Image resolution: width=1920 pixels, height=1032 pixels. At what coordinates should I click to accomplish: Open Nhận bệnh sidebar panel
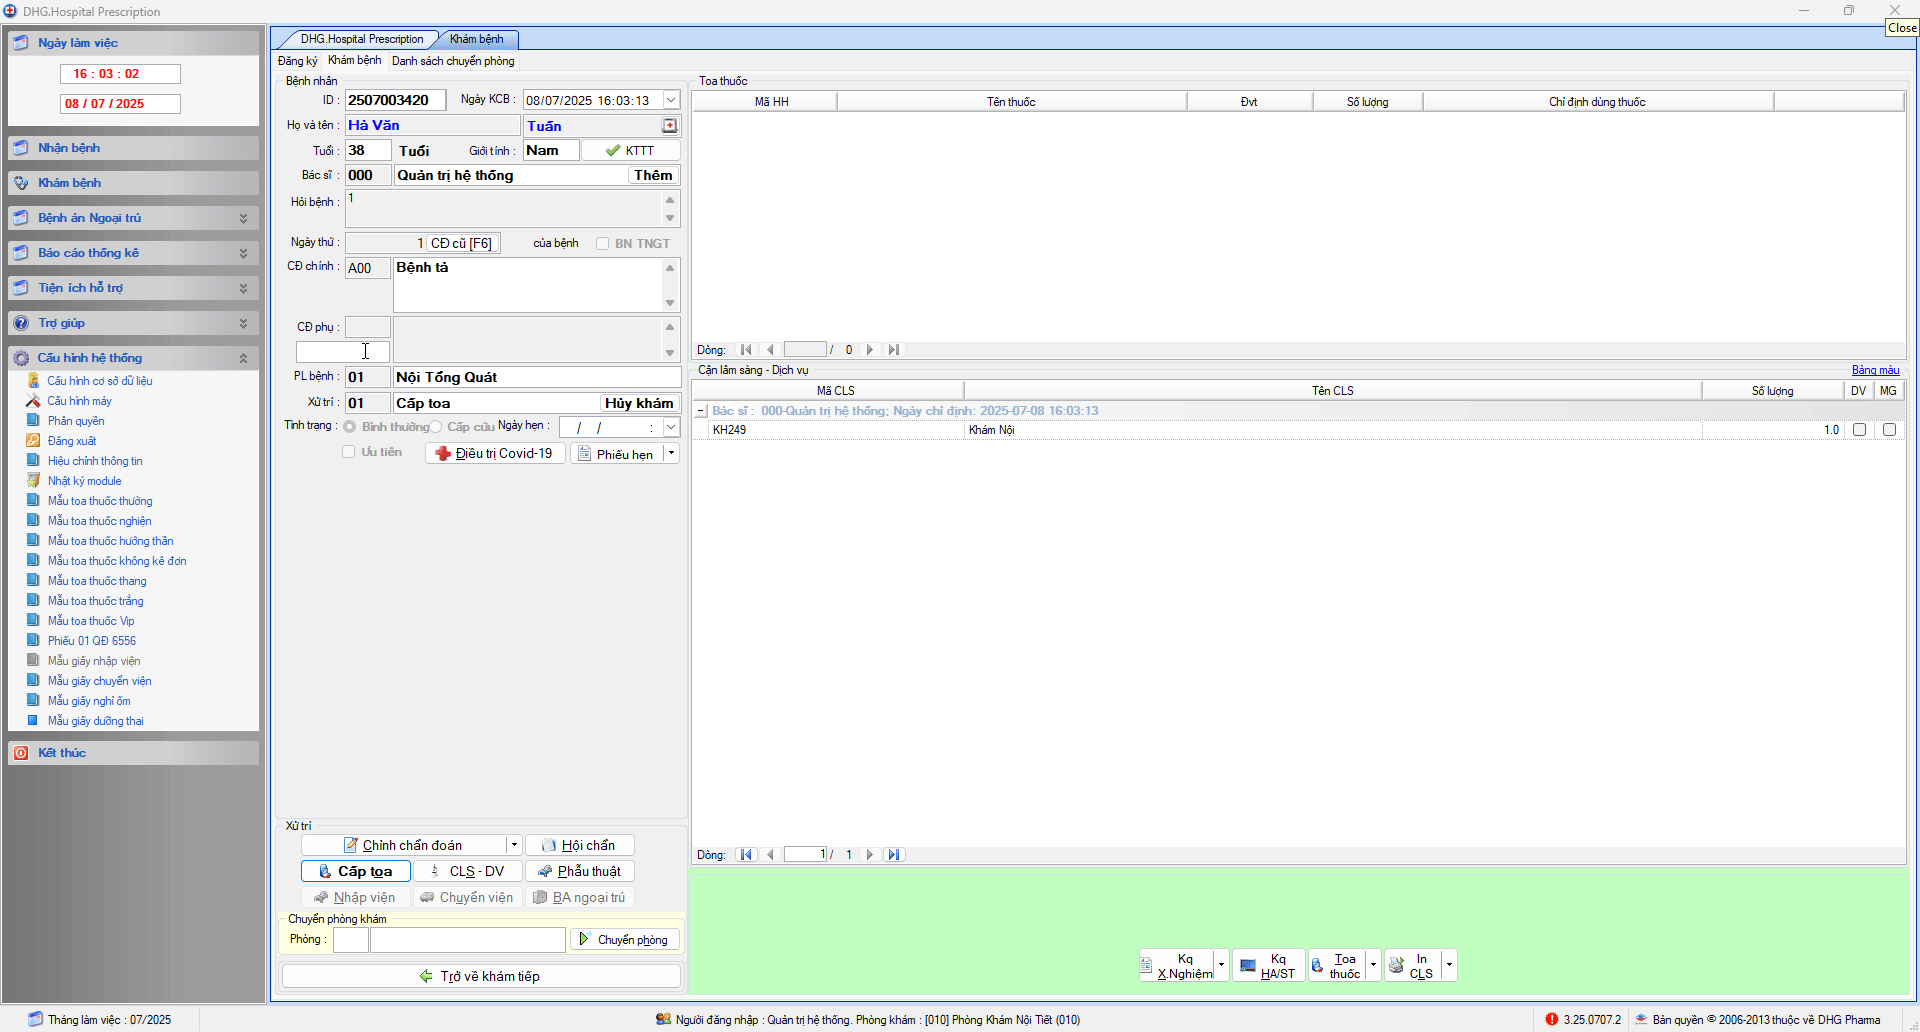tap(133, 148)
